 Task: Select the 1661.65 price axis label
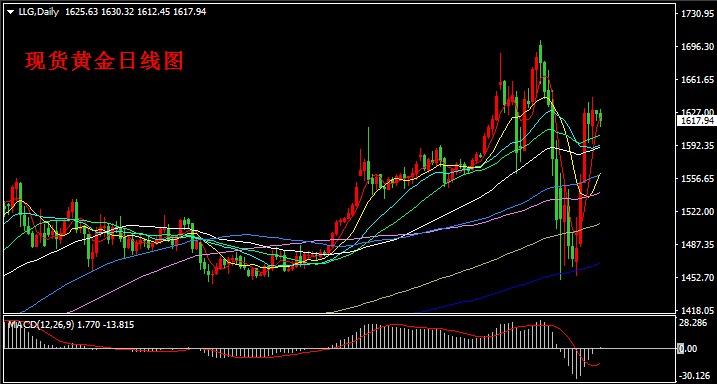(697, 80)
